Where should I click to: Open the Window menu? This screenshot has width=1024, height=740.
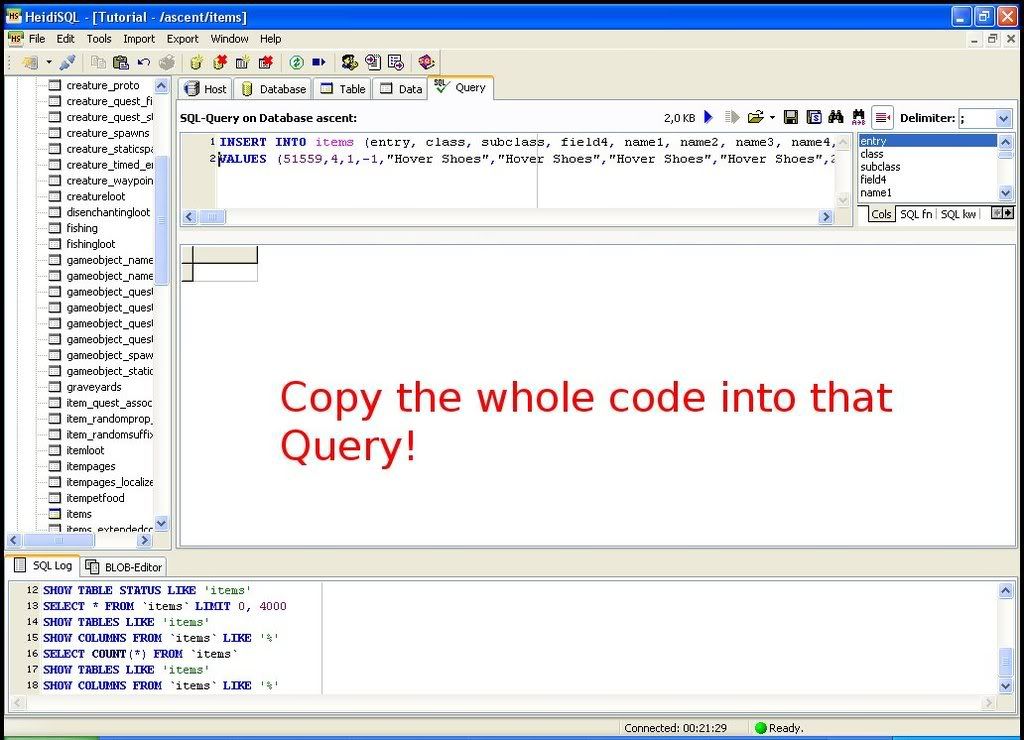coord(229,39)
